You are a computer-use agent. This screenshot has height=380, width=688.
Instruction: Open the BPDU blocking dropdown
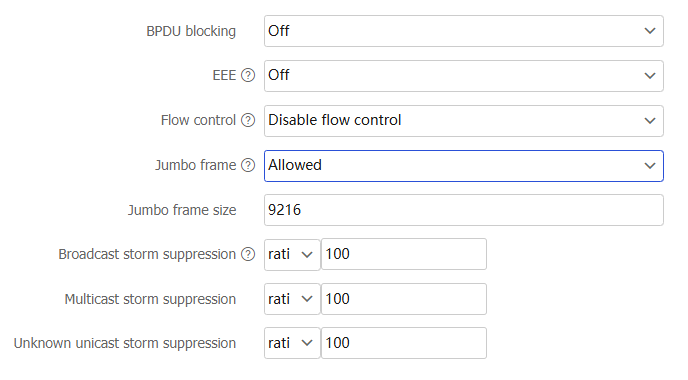(x=464, y=31)
